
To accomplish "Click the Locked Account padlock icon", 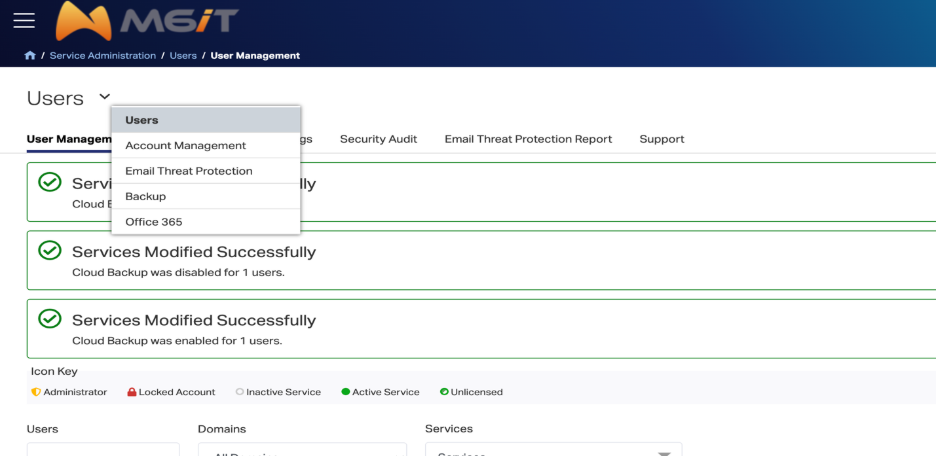I will [x=132, y=392].
